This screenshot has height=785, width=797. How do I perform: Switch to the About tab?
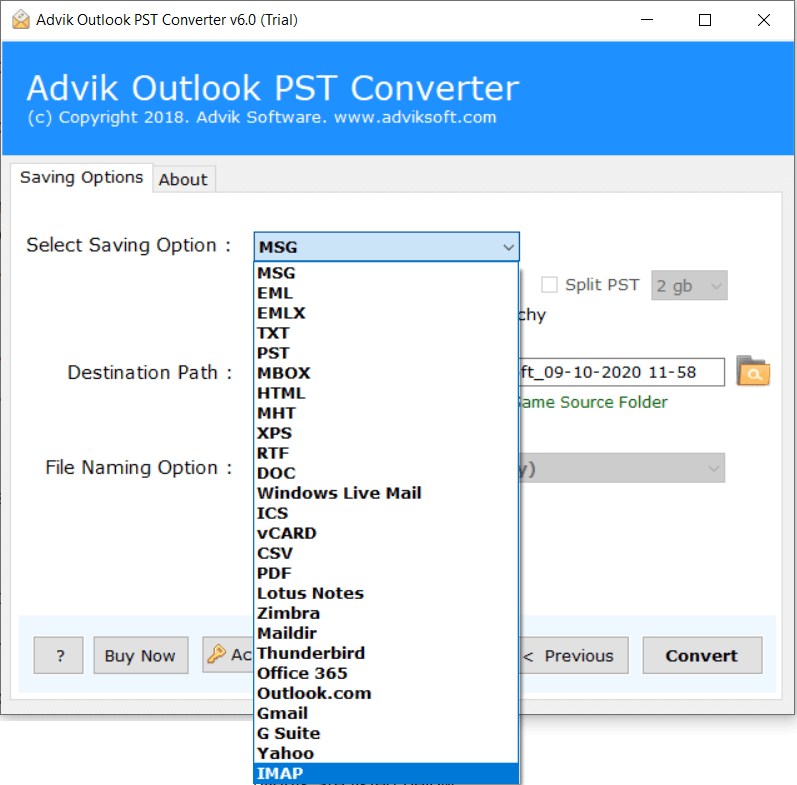(x=183, y=179)
